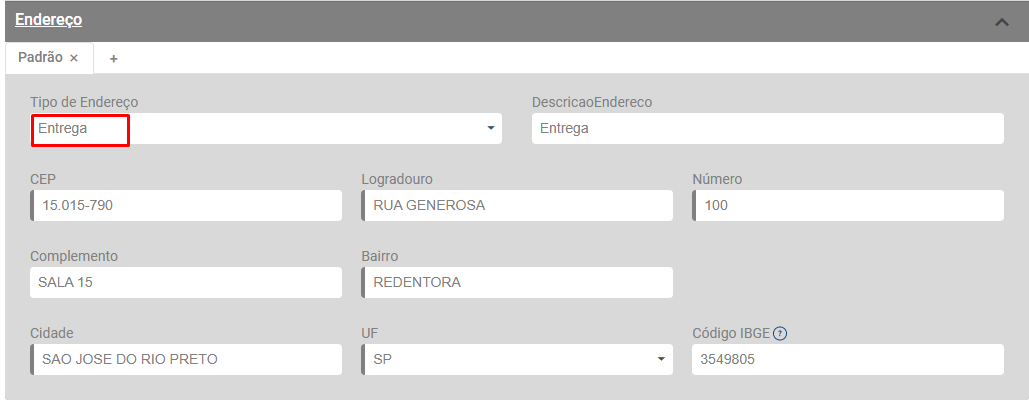Screen dimensions: 1029x400
Task: Click into the CEP field
Action: pos(187,206)
